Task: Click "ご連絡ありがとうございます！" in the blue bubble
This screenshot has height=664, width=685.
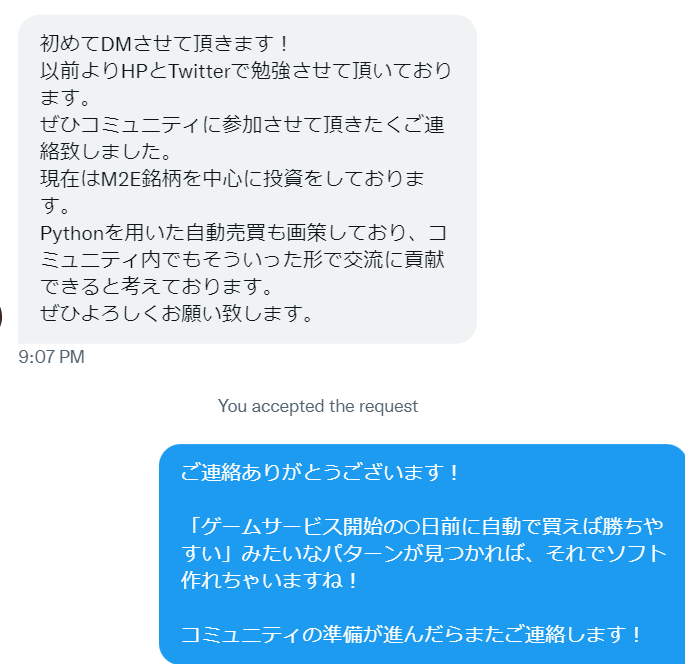Action: click(320, 473)
